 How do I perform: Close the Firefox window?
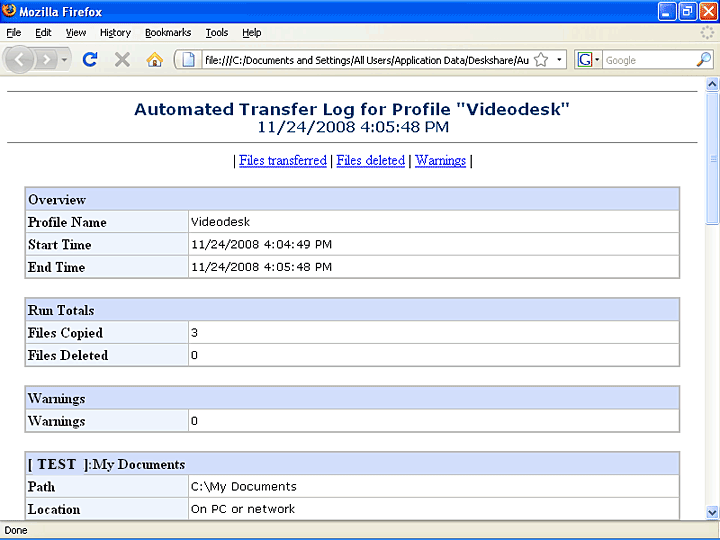(708, 11)
